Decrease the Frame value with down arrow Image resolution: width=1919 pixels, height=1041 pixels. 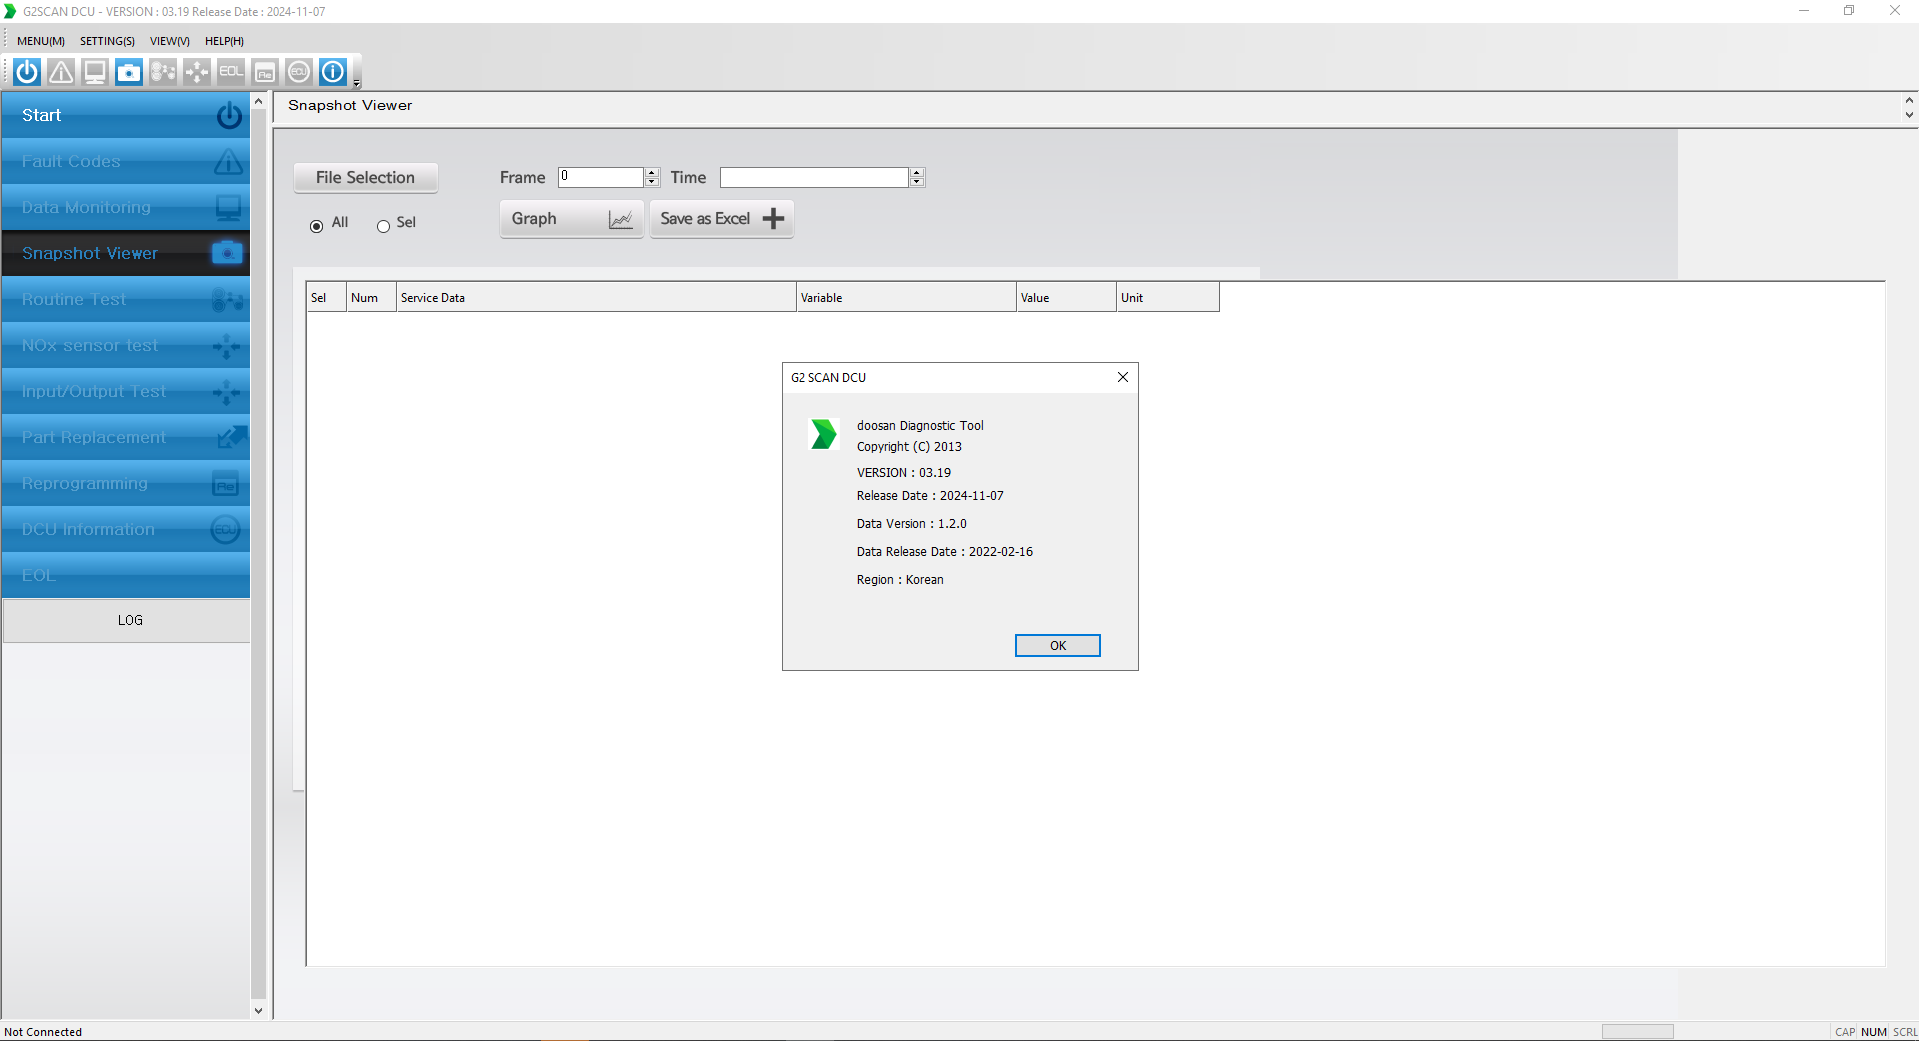pyautogui.click(x=652, y=182)
